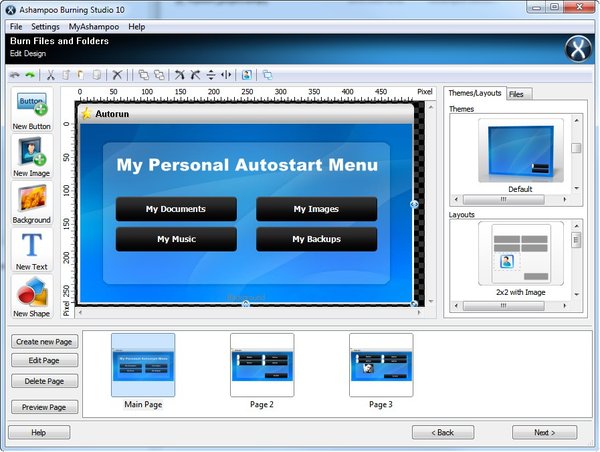Select the New Image tool
The height and width of the screenshot is (452, 600).
click(32, 158)
